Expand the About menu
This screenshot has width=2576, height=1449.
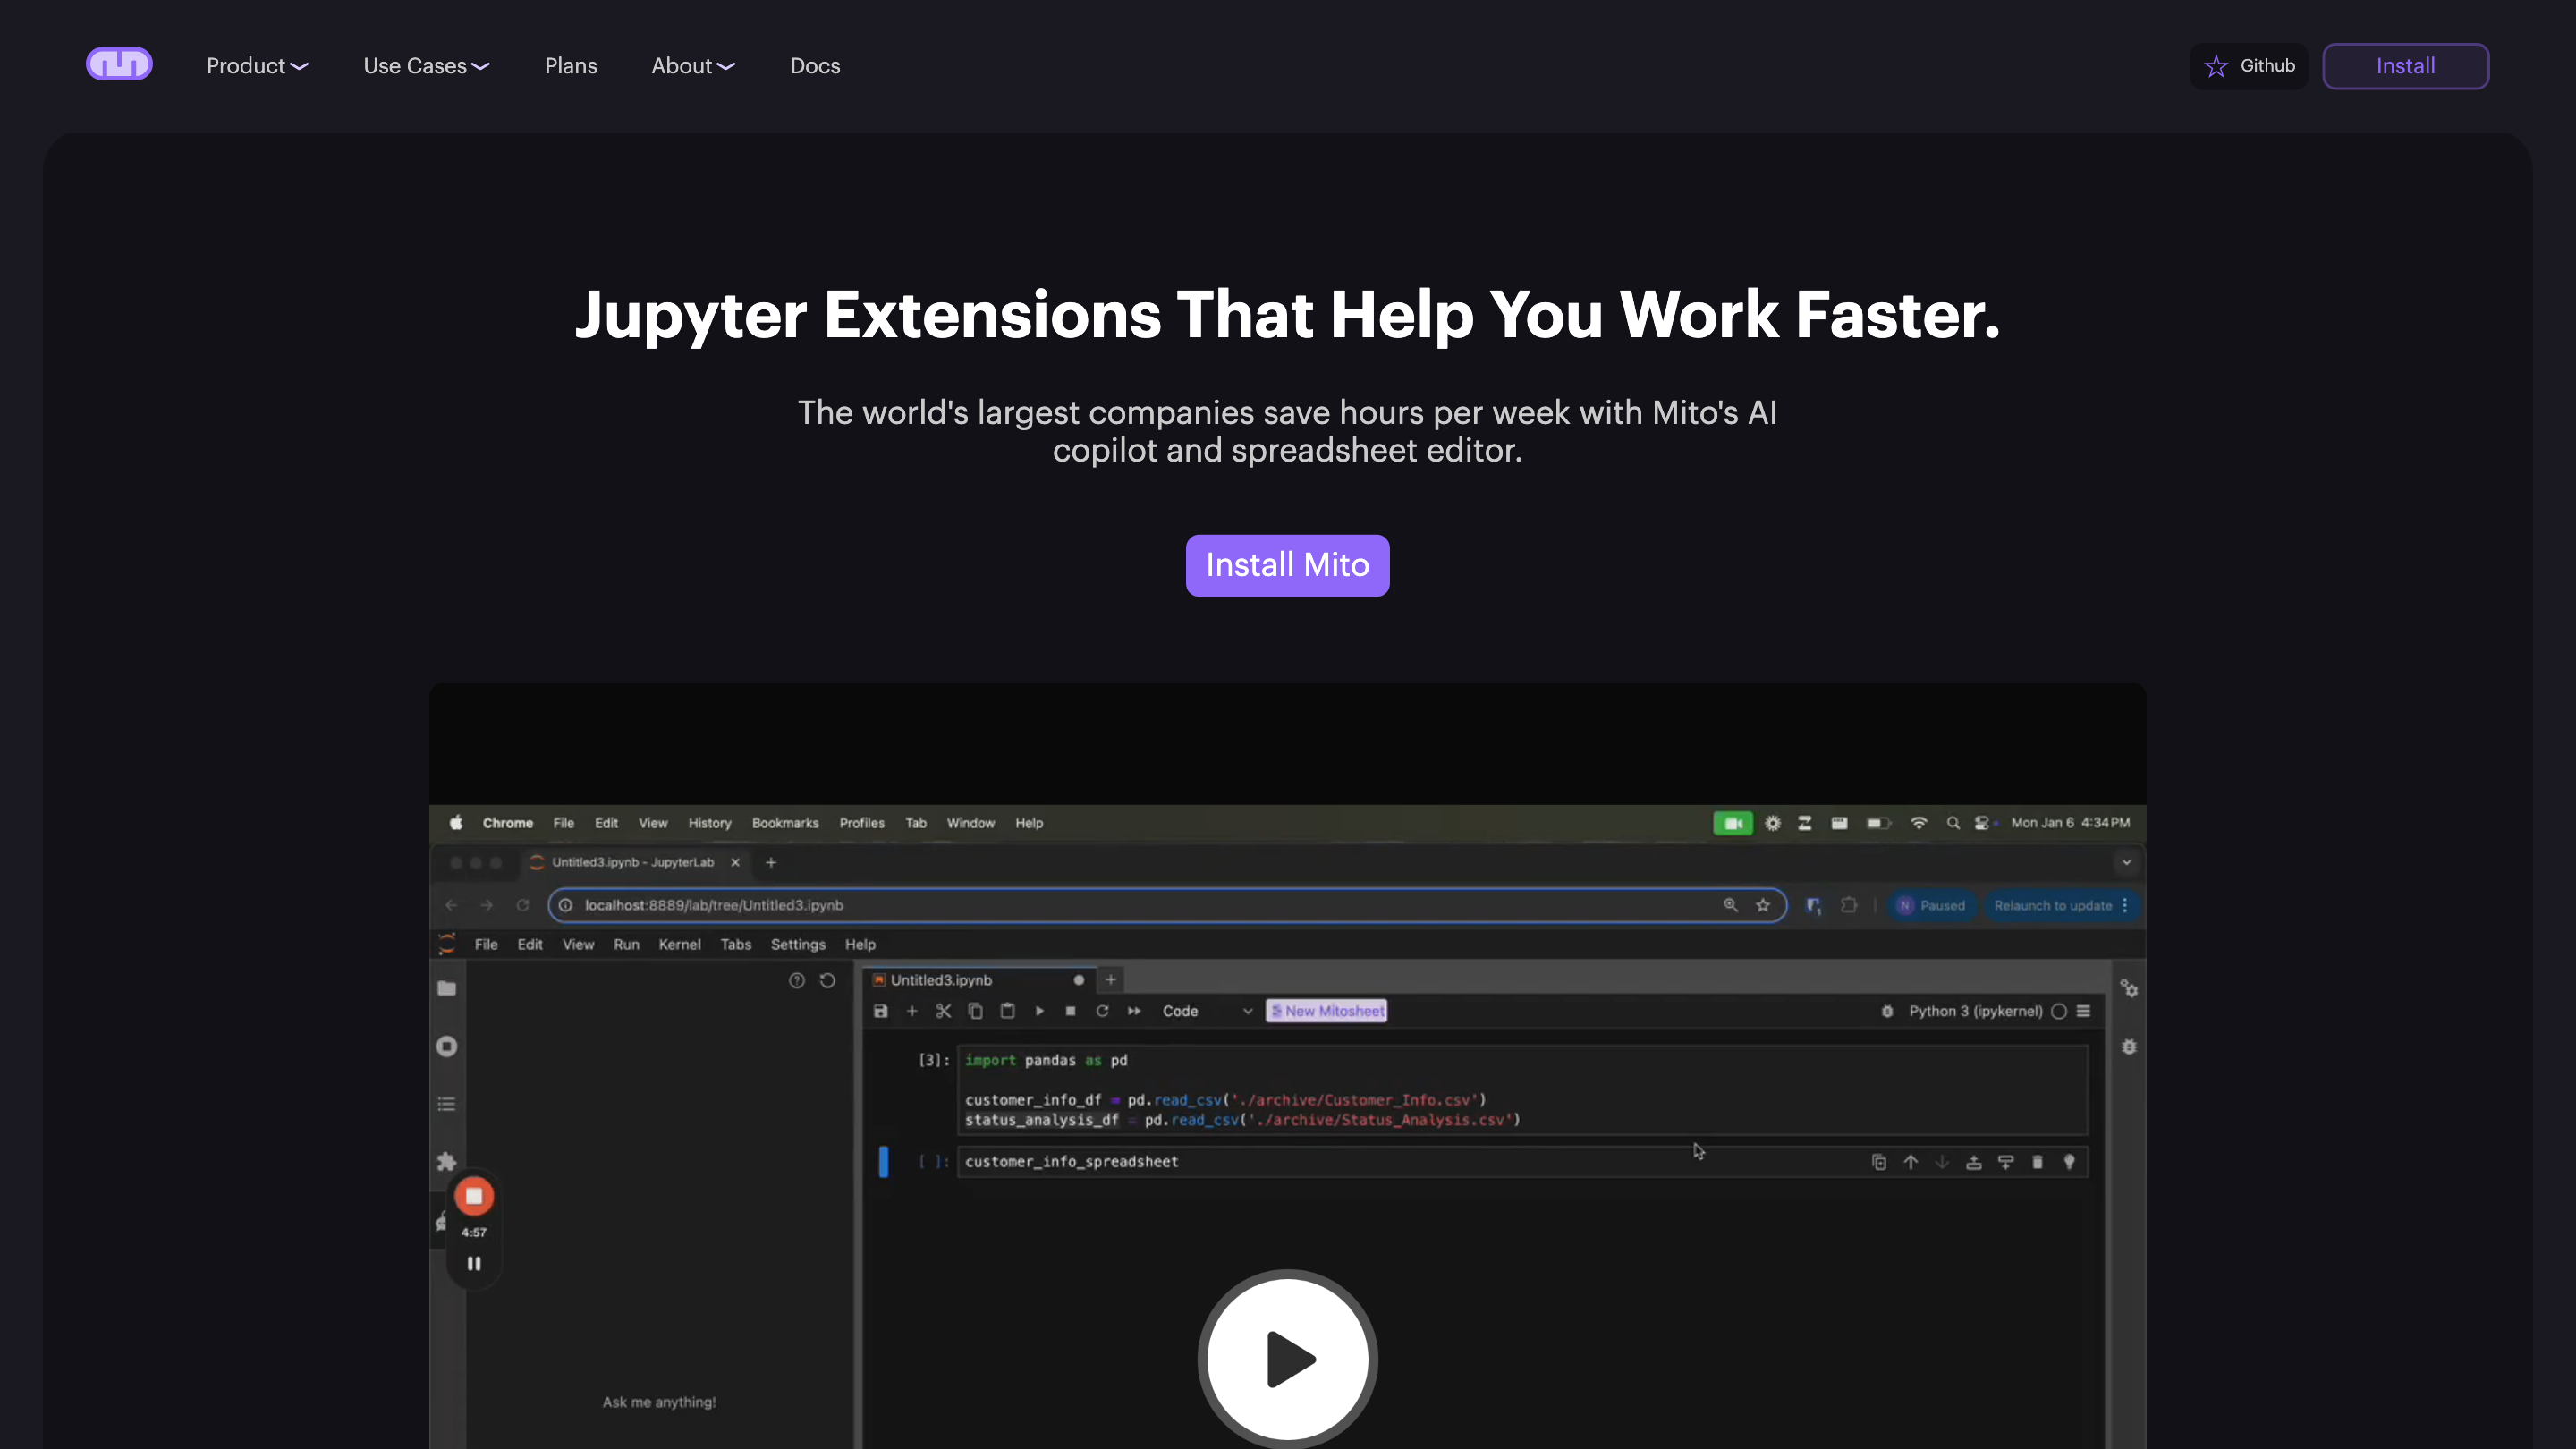pyautogui.click(x=693, y=66)
